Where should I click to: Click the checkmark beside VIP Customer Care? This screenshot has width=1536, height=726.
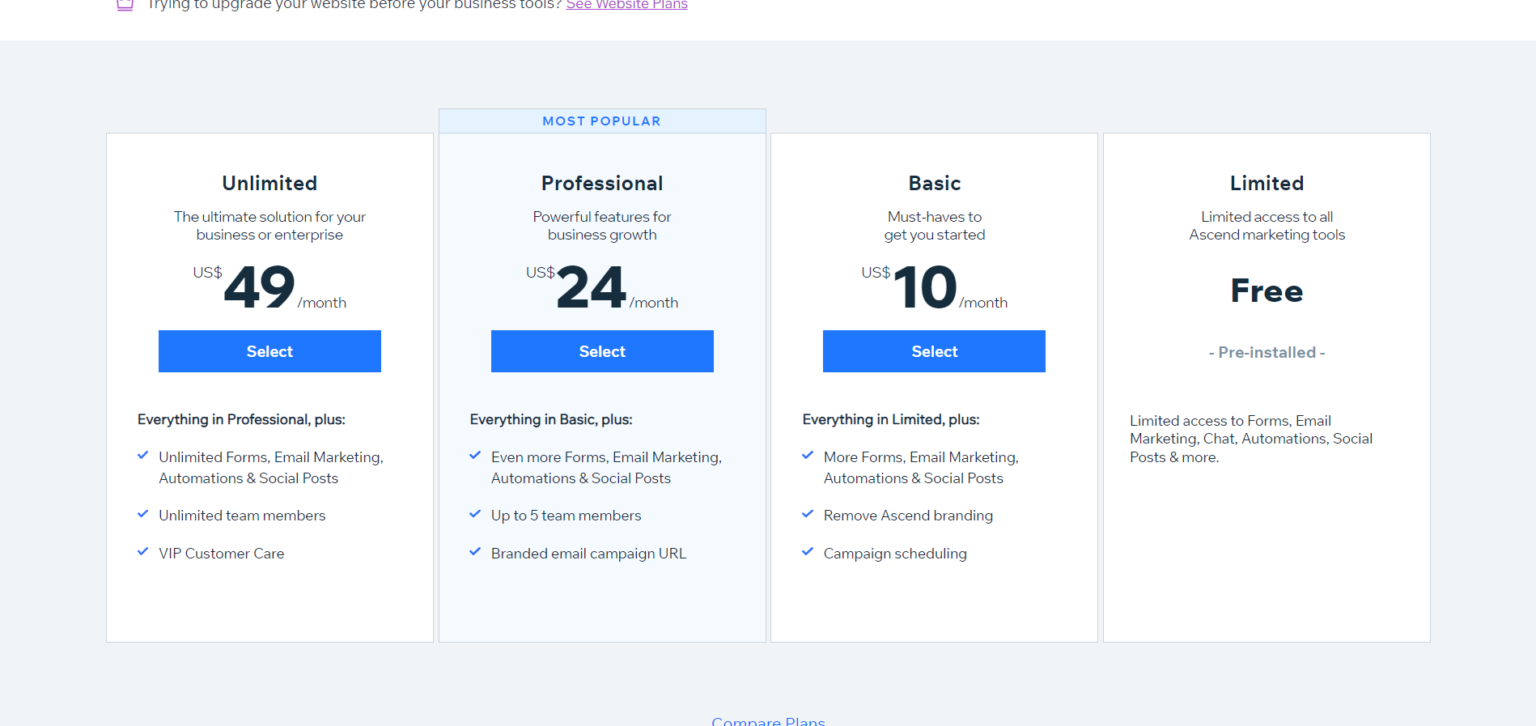click(143, 551)
